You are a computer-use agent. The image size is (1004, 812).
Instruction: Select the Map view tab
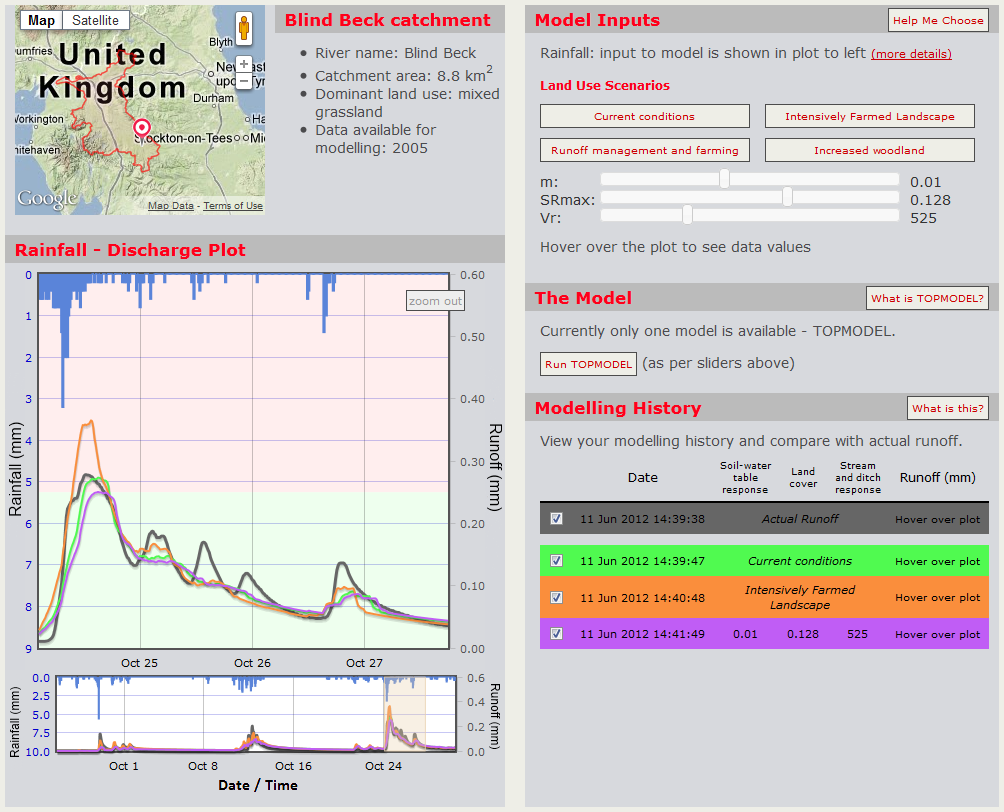(41, 20)
